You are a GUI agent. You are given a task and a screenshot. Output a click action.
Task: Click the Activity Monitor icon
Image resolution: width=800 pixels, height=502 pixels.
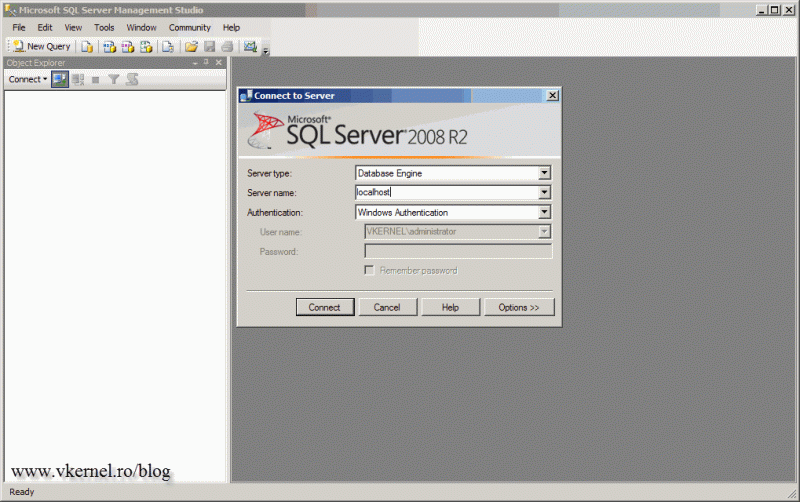click(250, 46)
